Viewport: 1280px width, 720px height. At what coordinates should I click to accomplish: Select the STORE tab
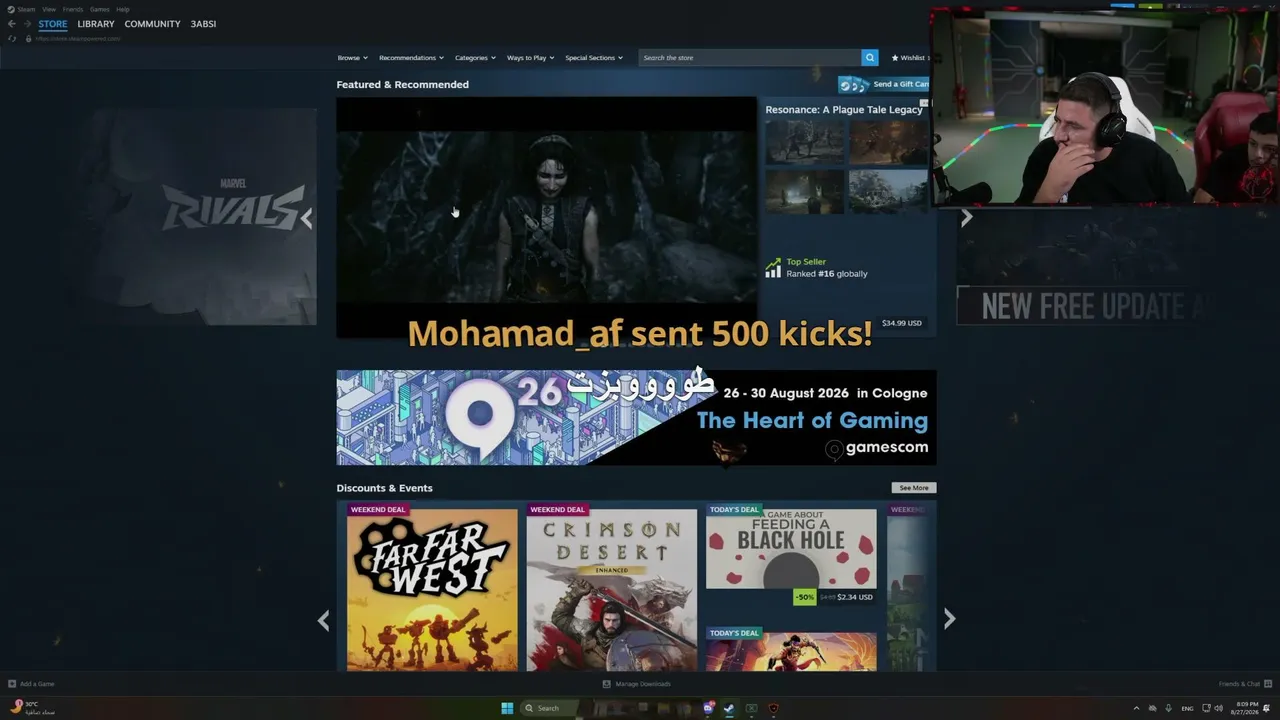53,24
